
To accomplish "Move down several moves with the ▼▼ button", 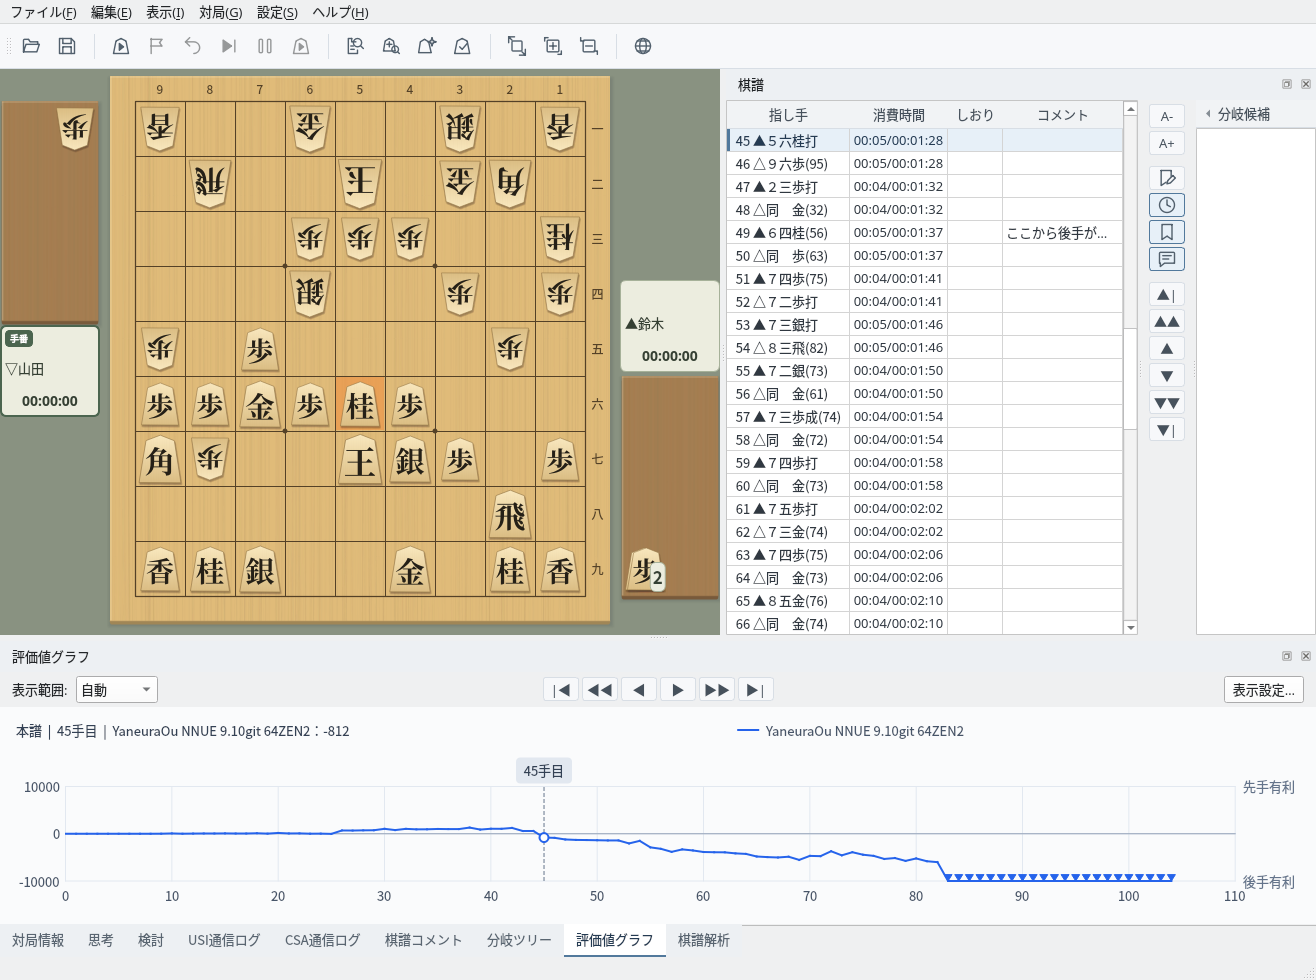I will click(1167, 403).
